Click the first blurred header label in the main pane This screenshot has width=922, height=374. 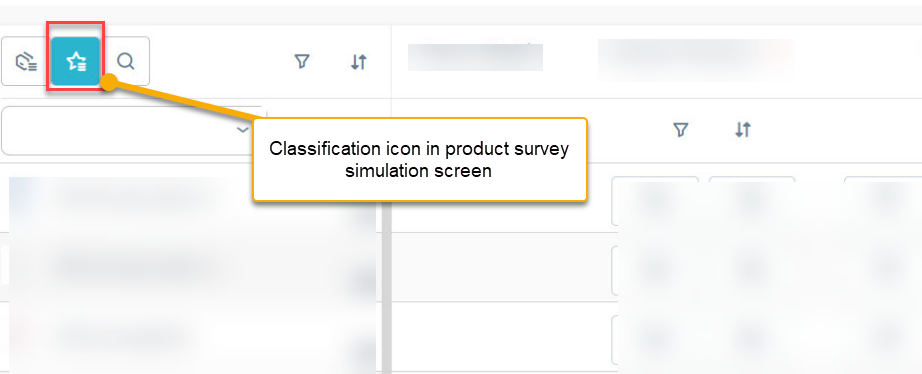[475, 57]
